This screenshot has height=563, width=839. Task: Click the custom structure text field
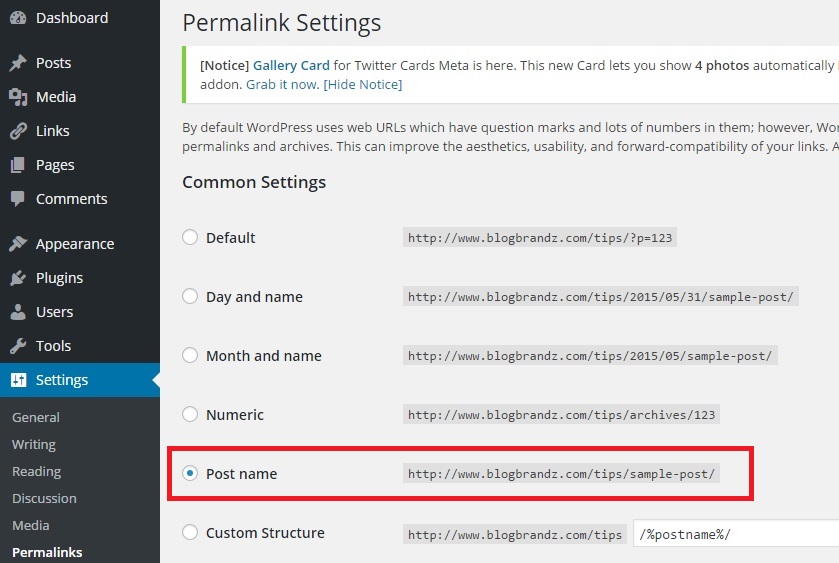coord(736,534)
